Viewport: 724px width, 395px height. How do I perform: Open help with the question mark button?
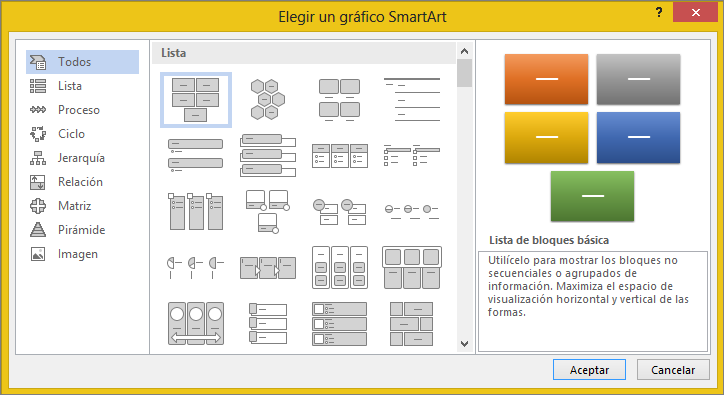pos(659,12)
